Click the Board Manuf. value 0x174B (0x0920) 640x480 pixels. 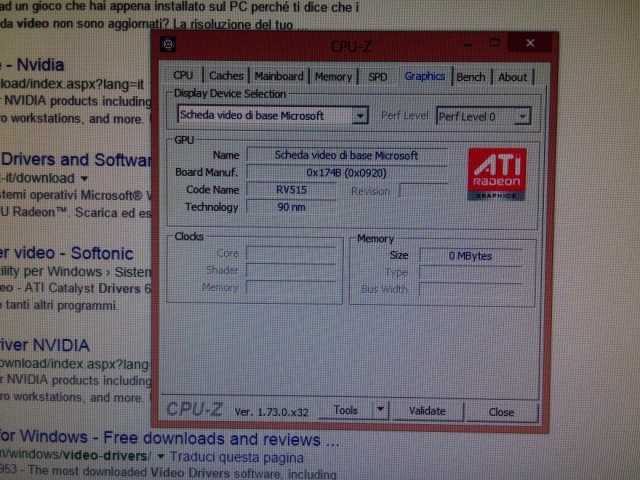[x=347, y=173]
